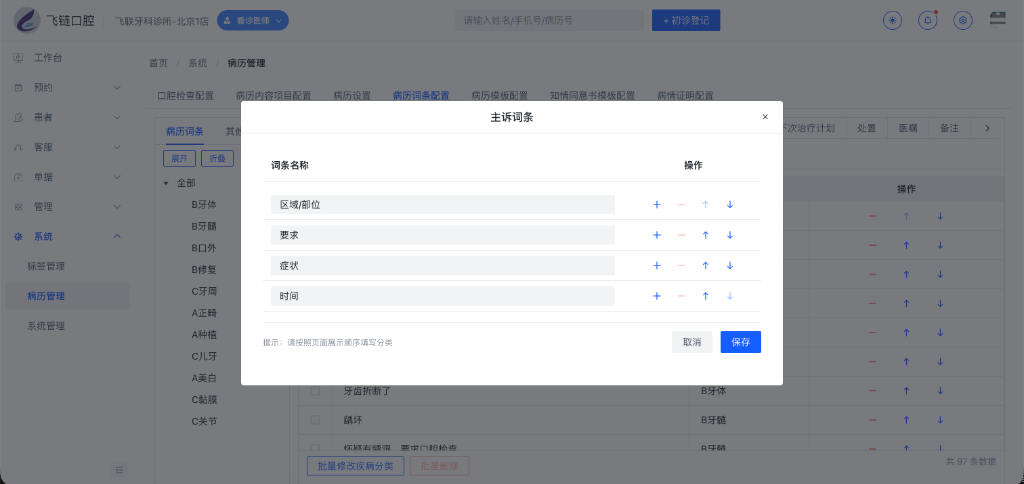This screenshot has width=1024, height=484.
Task: Move the 牙齿折断了 row up
Action: coord(906,391)
